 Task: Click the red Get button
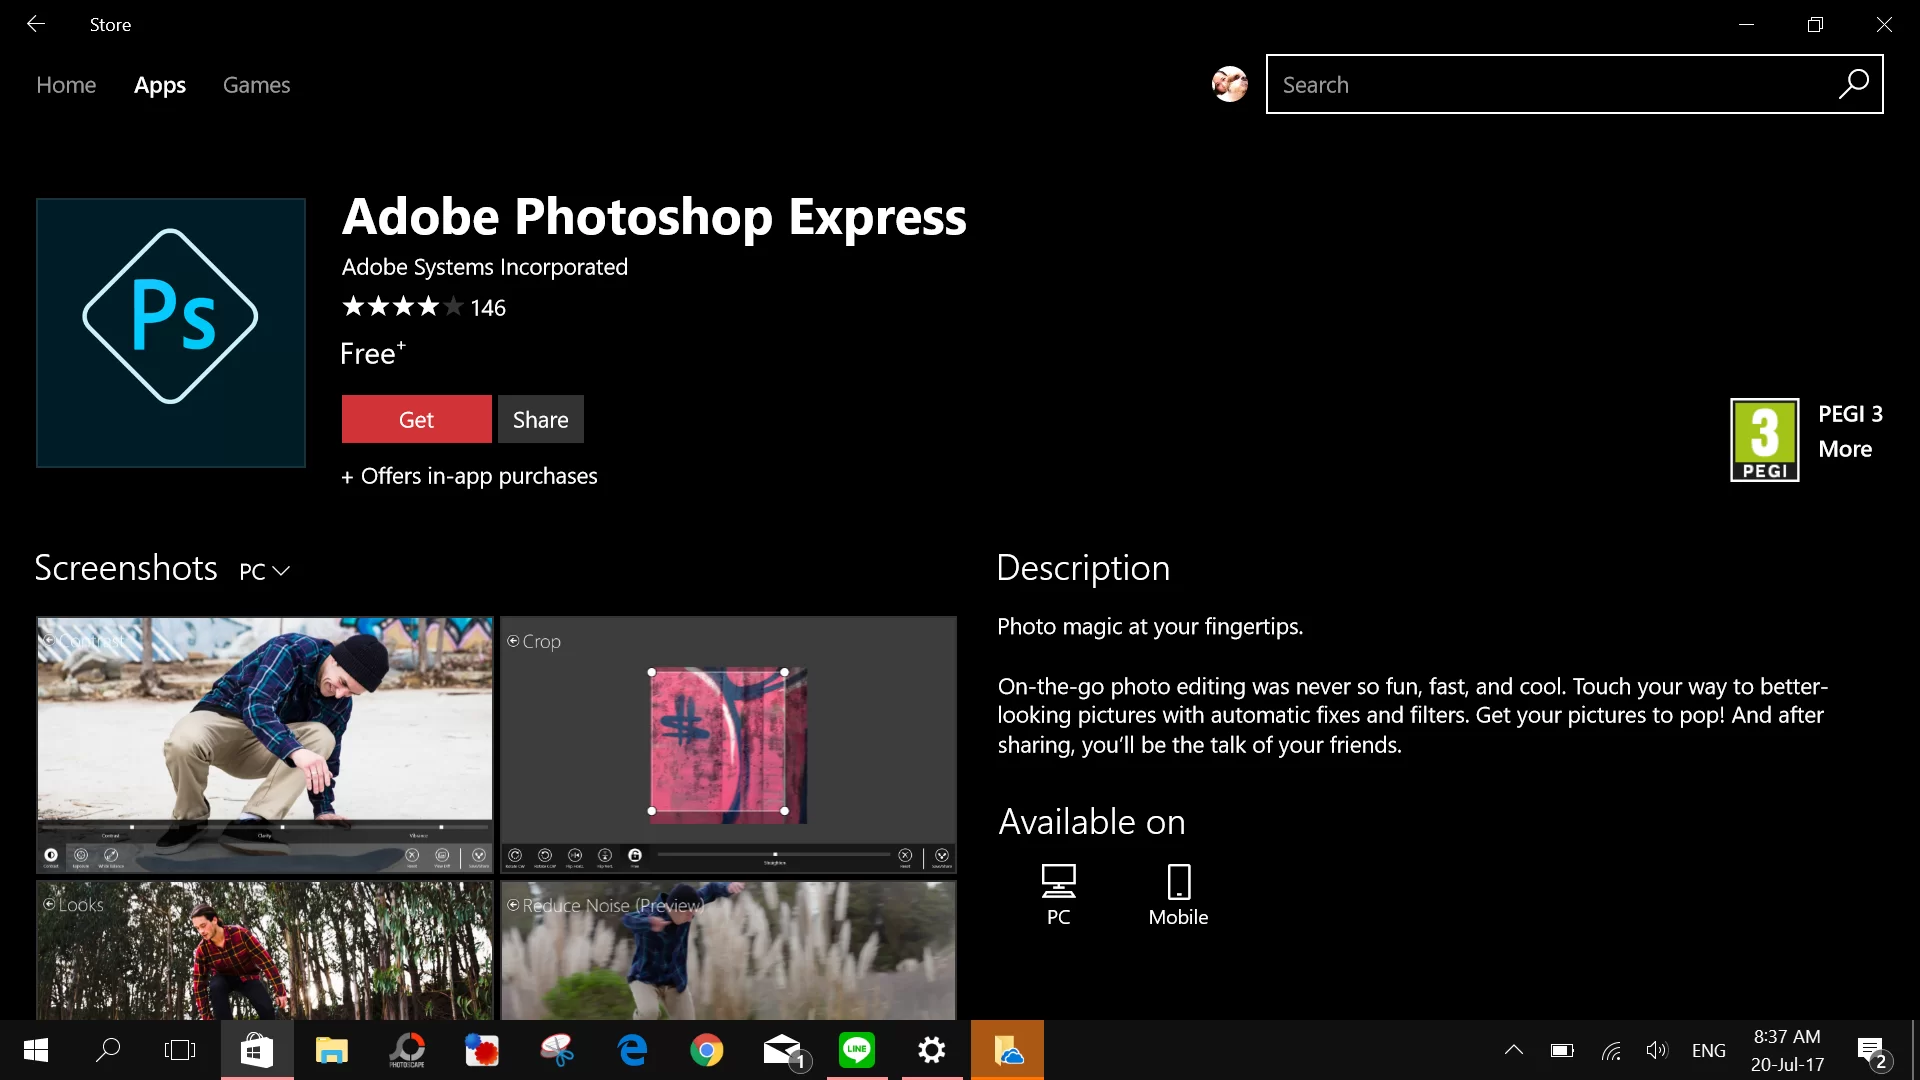click(416, 419)
